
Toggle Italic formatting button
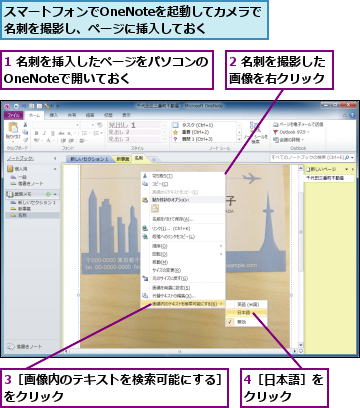point(44,133)
